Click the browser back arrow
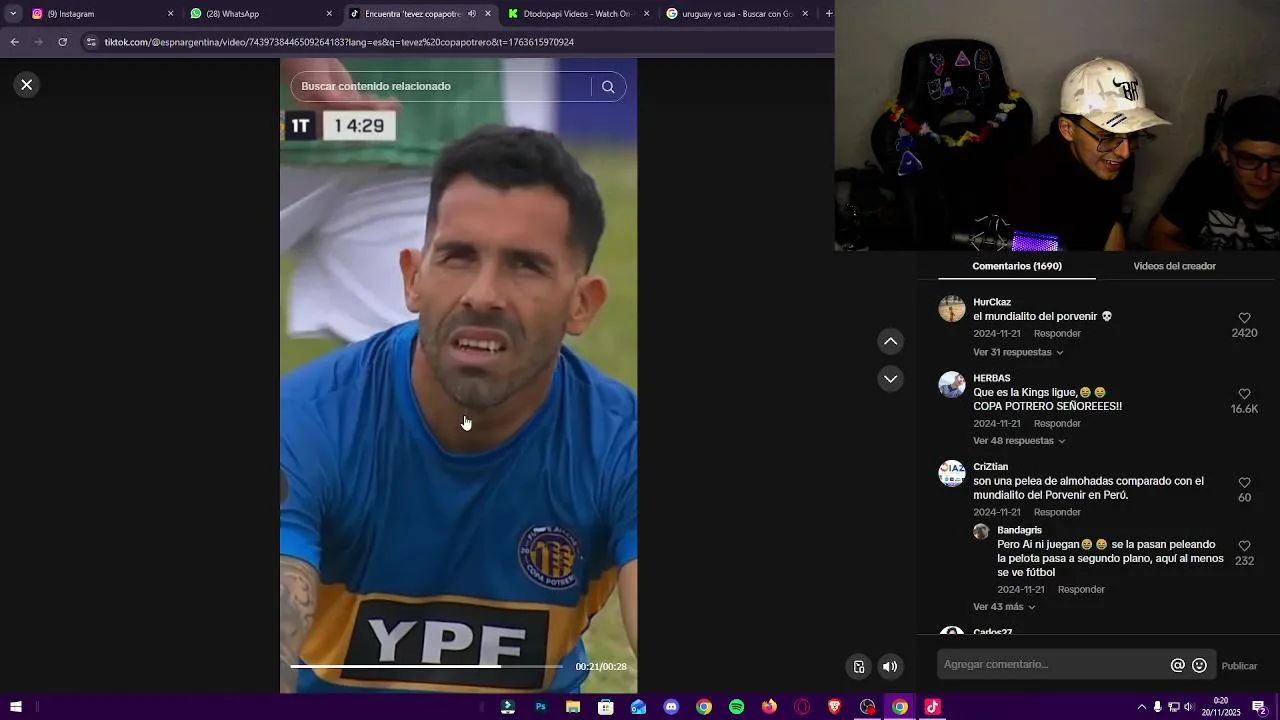 [x=14, y=42]
